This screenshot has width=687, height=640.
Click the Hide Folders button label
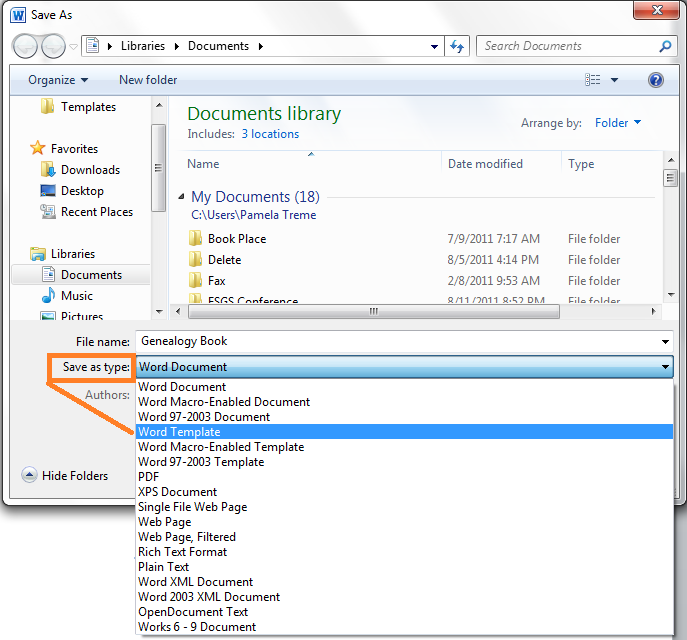click(75, 475)
